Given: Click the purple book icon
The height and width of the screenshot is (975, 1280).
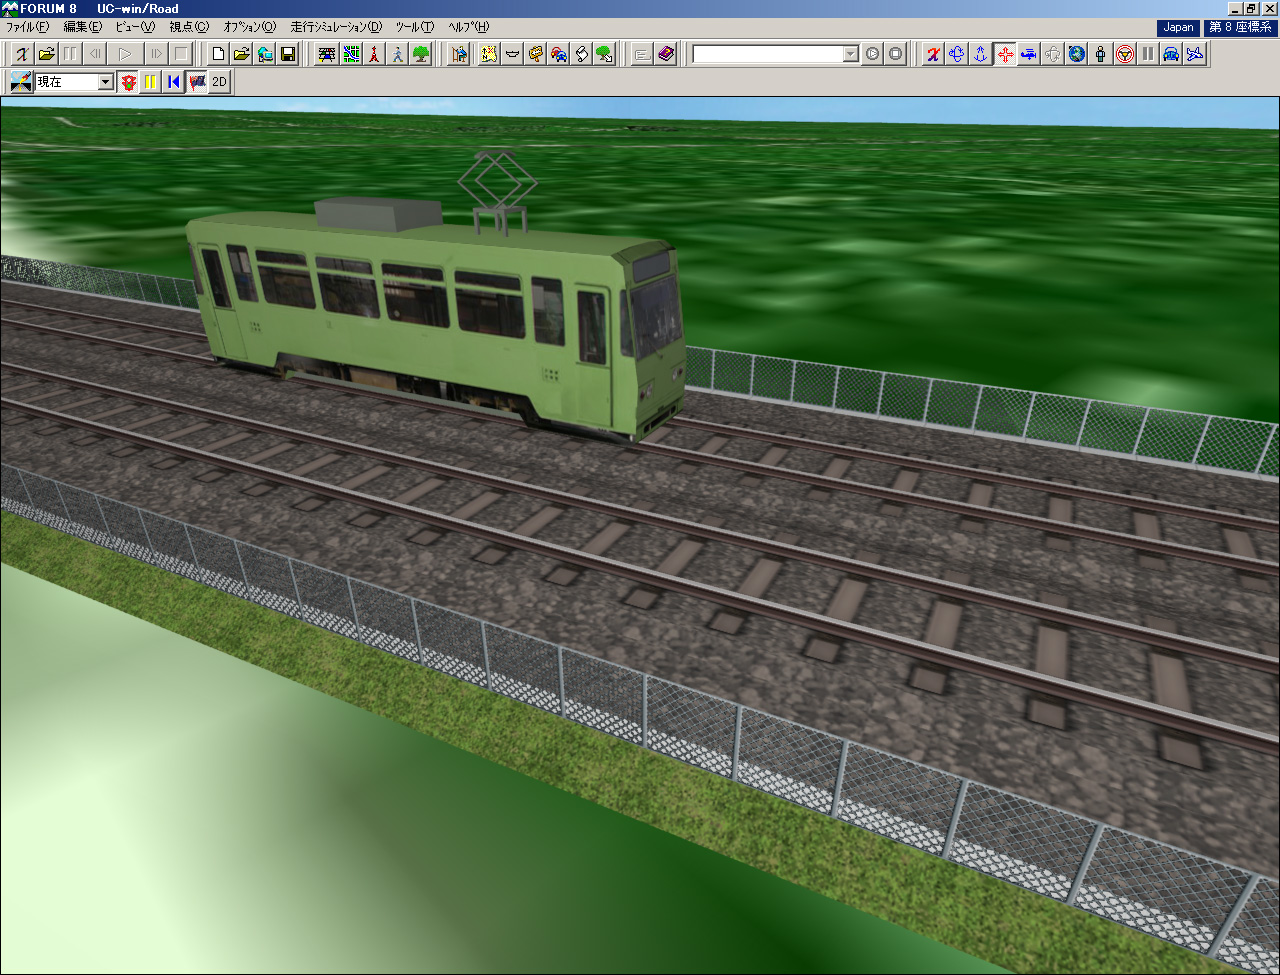Looking at the screenshot, I should tap(666, 54).
